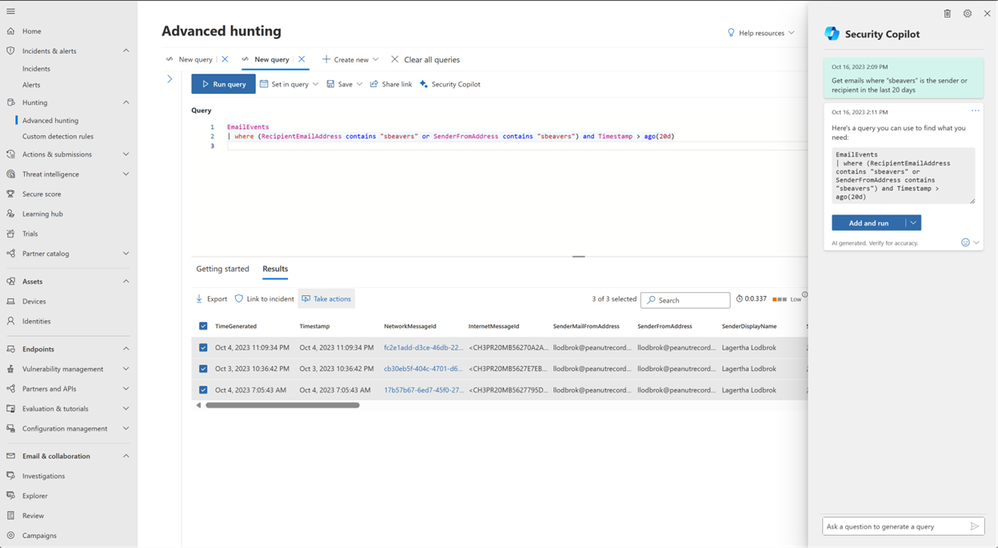Open Custom detection rules
The height and width of the screenshot is (548, 998).
point(58,136)
